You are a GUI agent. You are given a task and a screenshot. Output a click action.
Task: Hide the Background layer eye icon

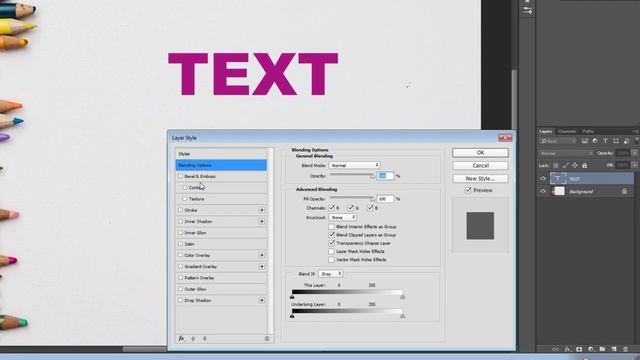pyautogui.click(x=543, y=191)
